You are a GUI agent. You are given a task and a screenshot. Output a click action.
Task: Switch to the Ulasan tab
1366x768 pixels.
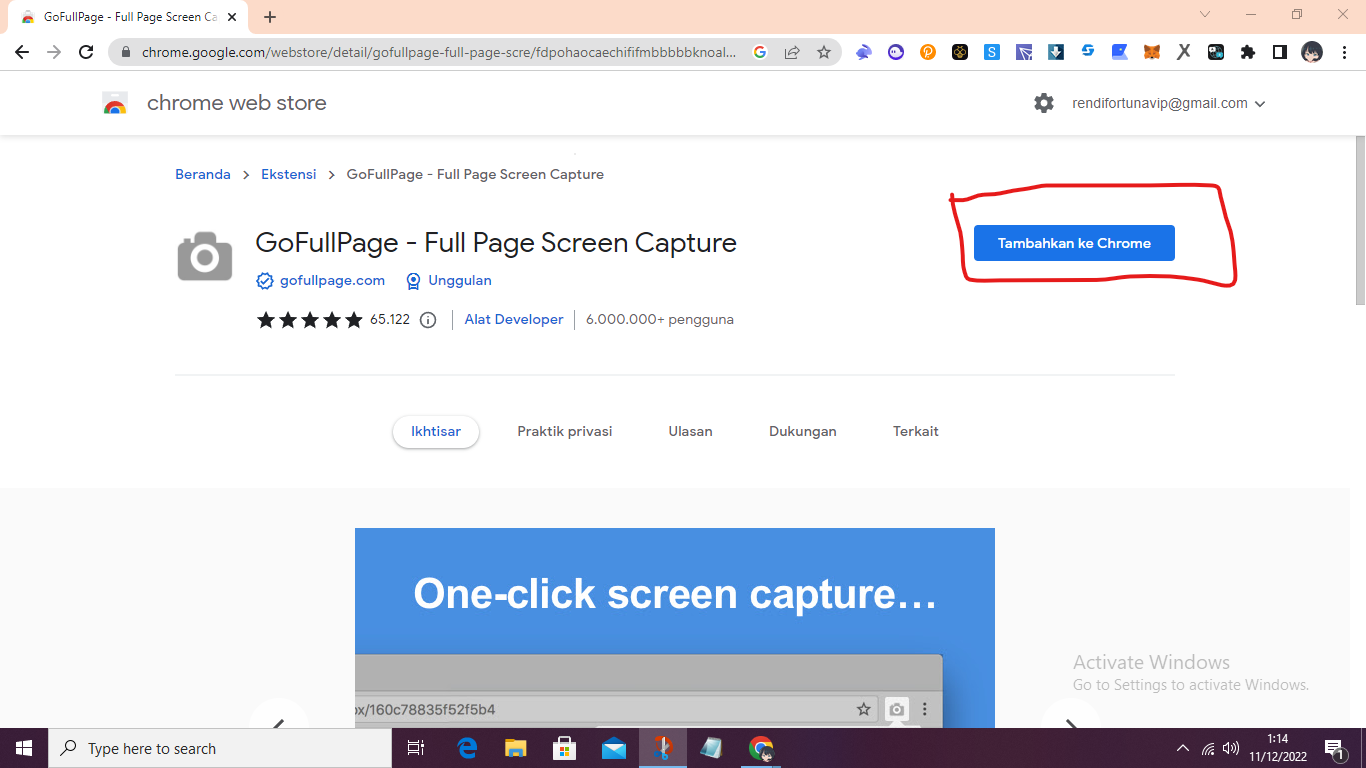[691, 432]
